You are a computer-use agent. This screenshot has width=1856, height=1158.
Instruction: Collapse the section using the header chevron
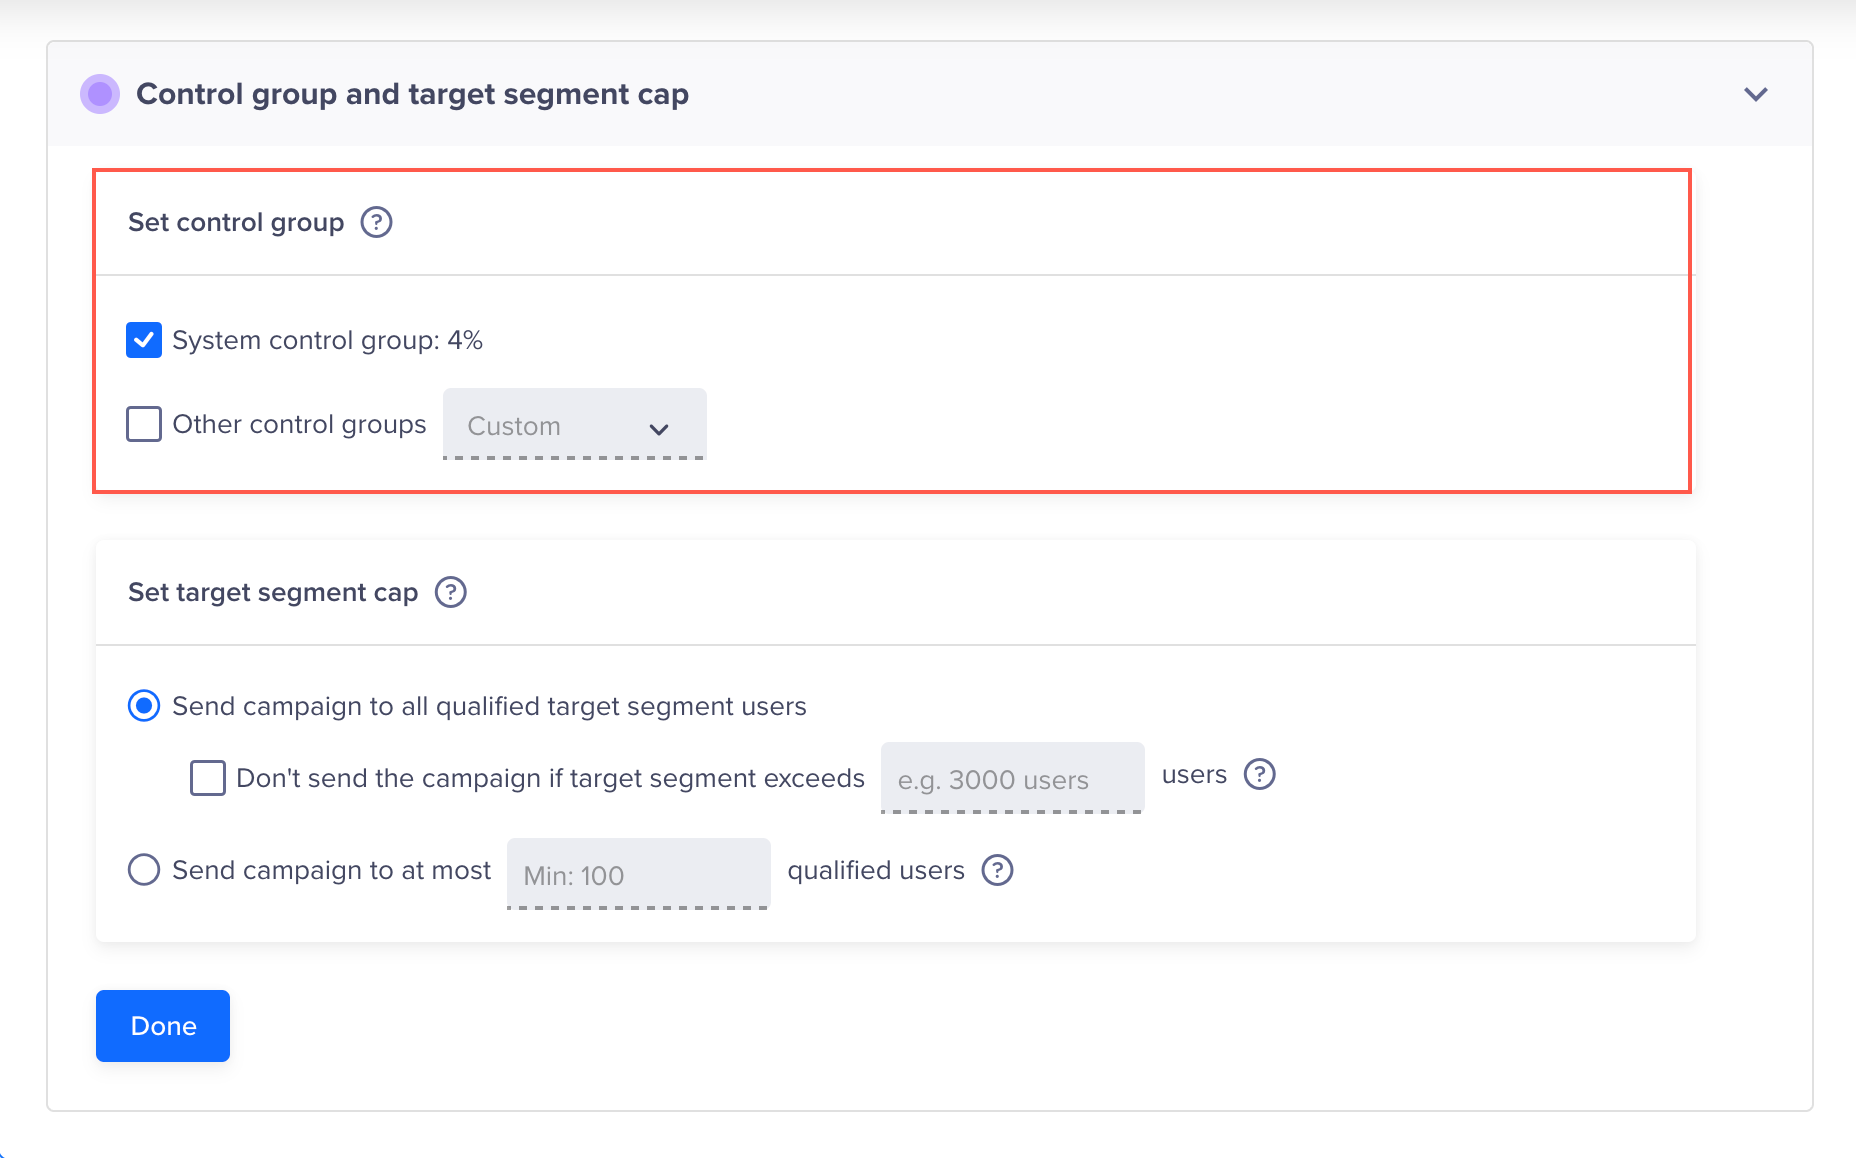(1756, 94)
